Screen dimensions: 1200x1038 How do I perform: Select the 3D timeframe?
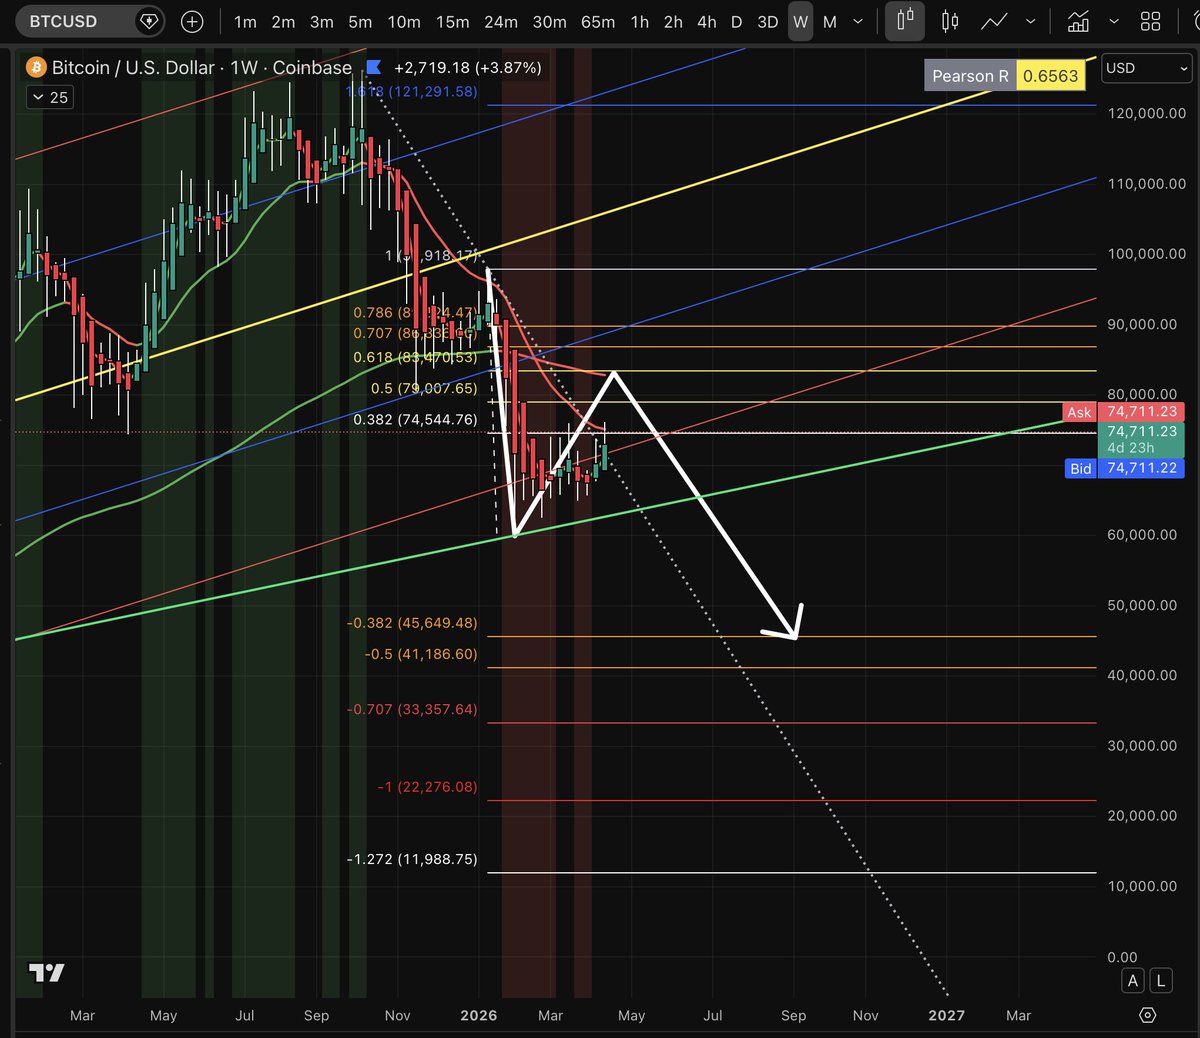tap(768, 21)
